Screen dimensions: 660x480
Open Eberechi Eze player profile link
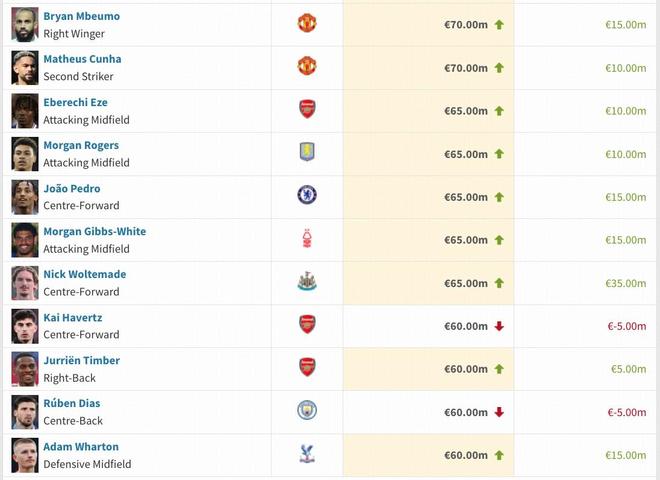[x=75, y=102]
